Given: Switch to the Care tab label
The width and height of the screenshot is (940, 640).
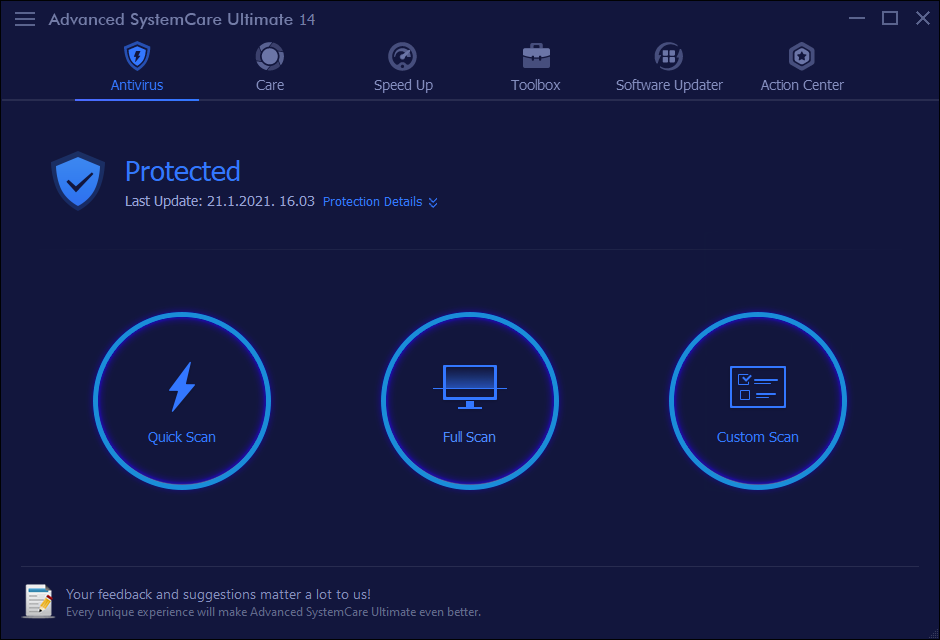Looking at the screenshot, I should pyautogui.click(x=270, y=85).
